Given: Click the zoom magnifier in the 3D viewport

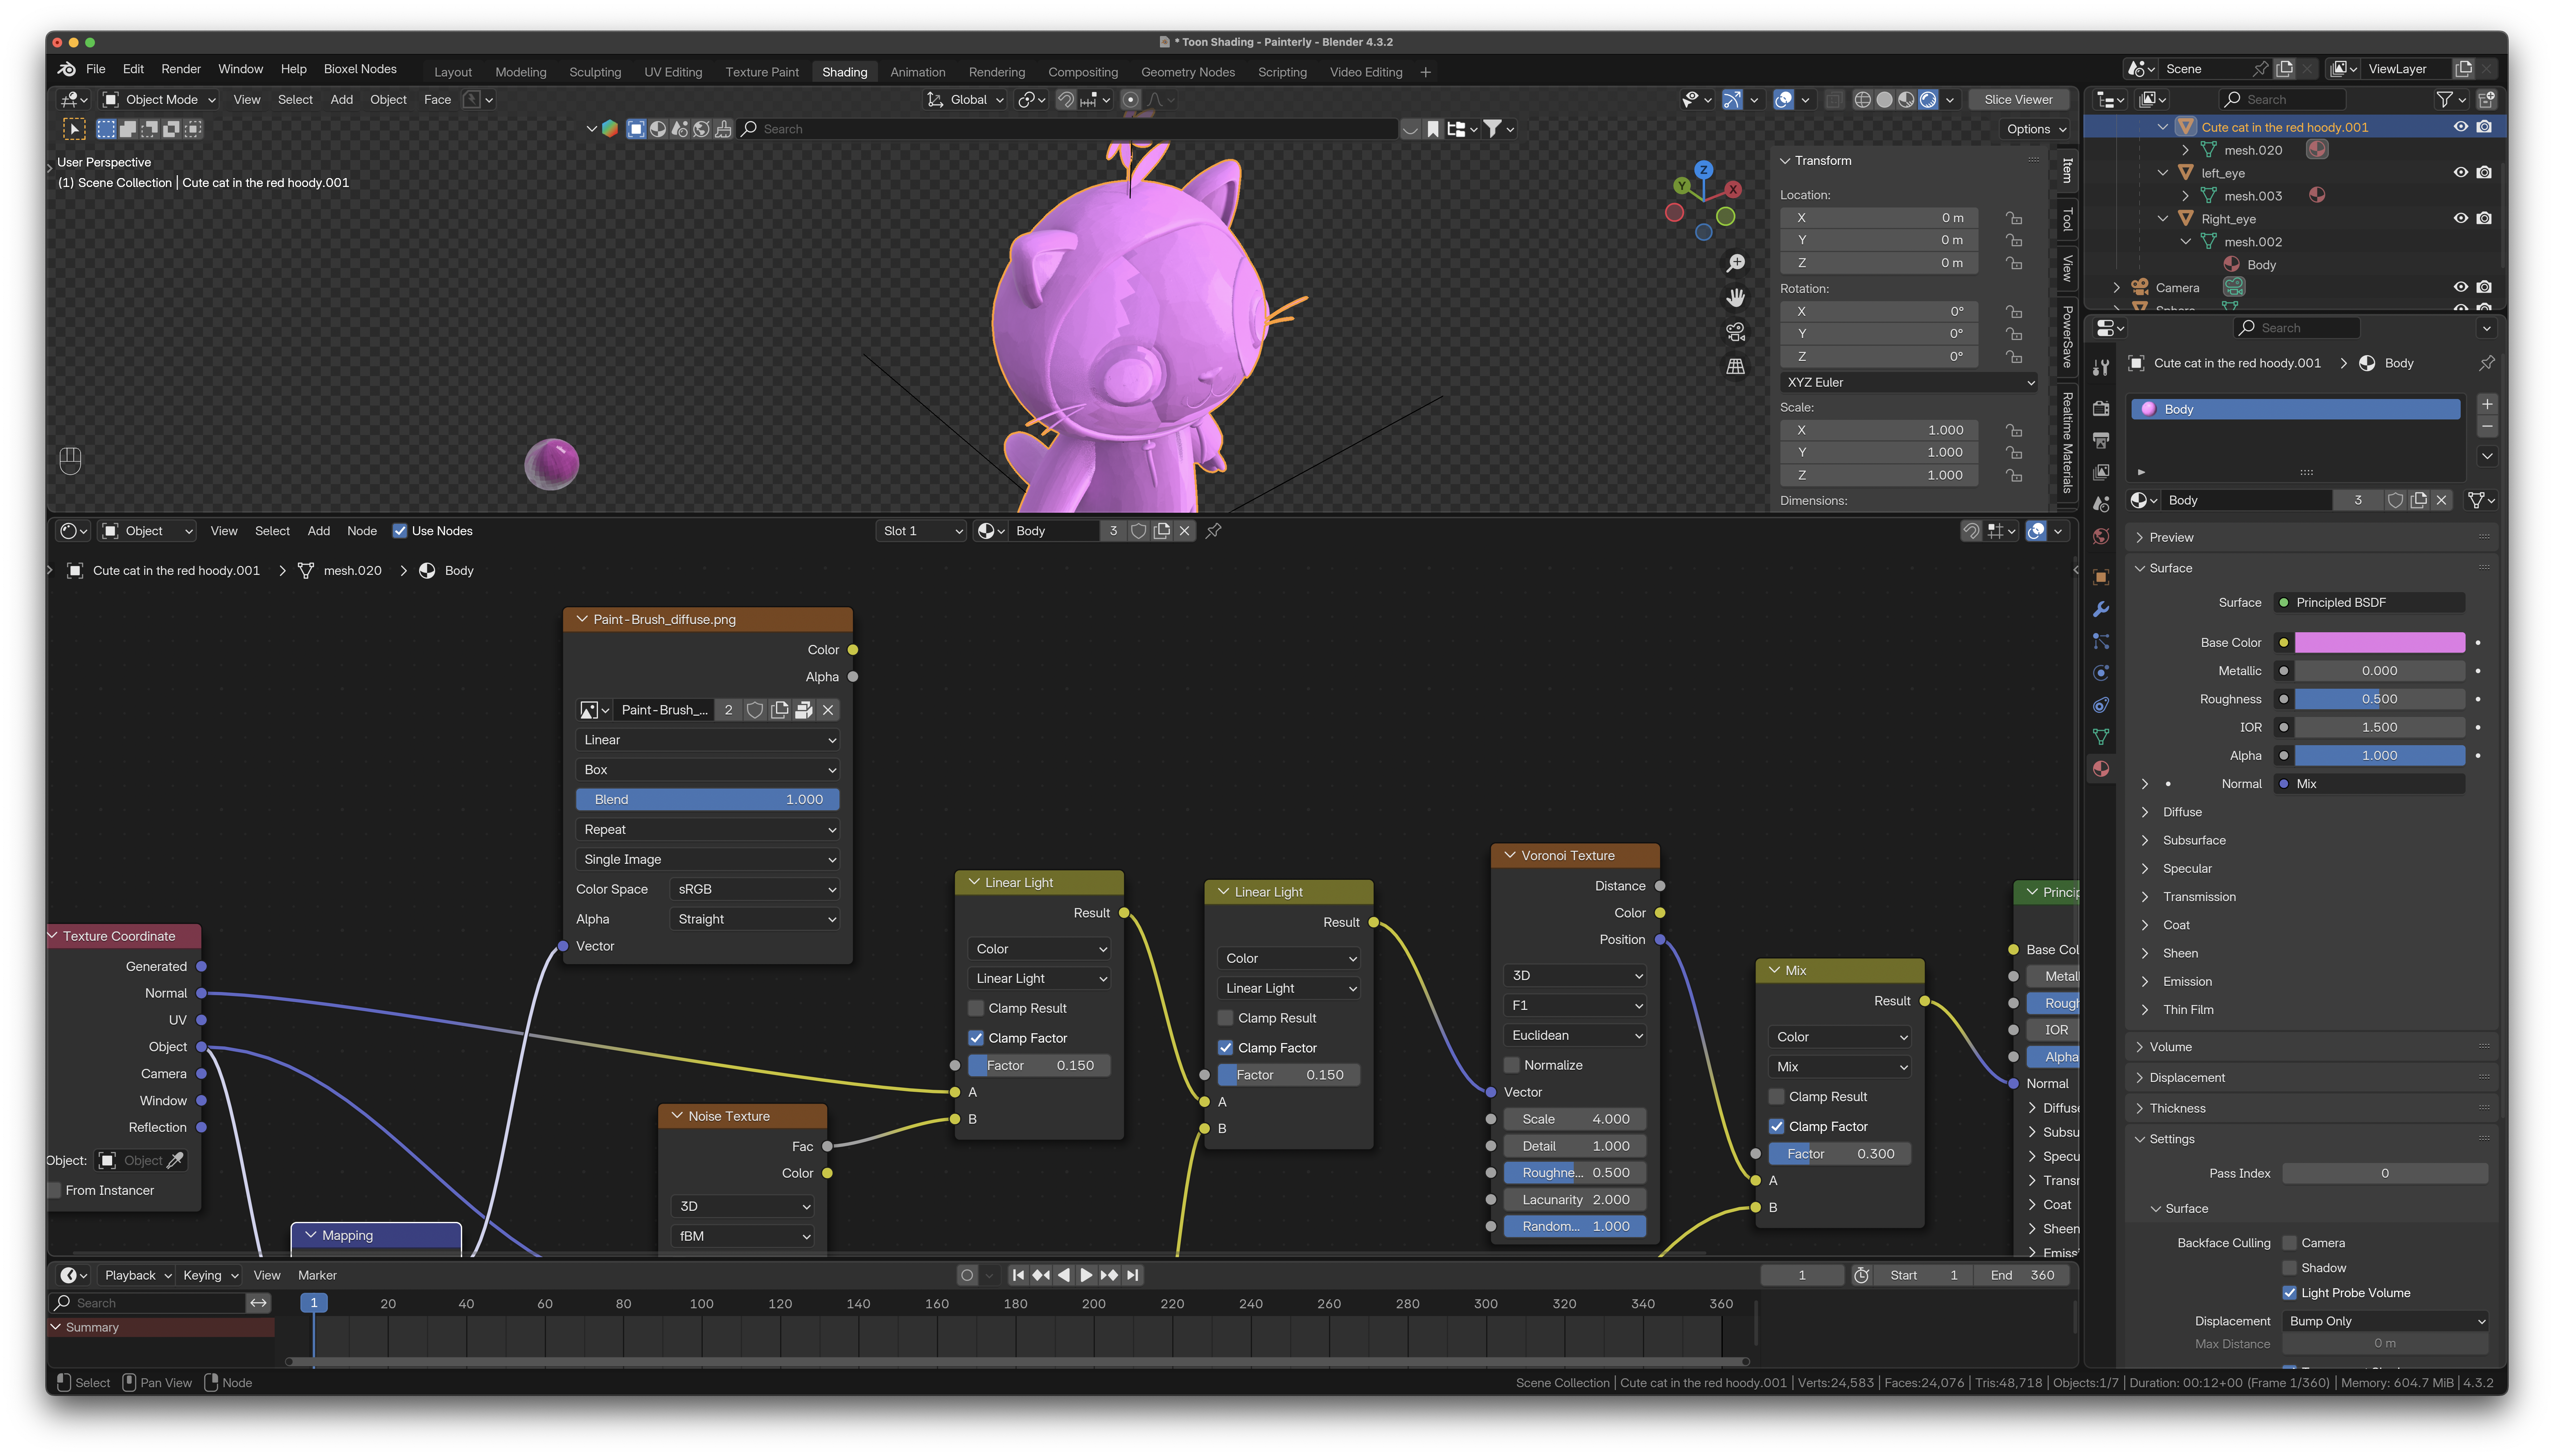Looking at the screenshot, I should pyautogui.click(x=1736, y=263).
